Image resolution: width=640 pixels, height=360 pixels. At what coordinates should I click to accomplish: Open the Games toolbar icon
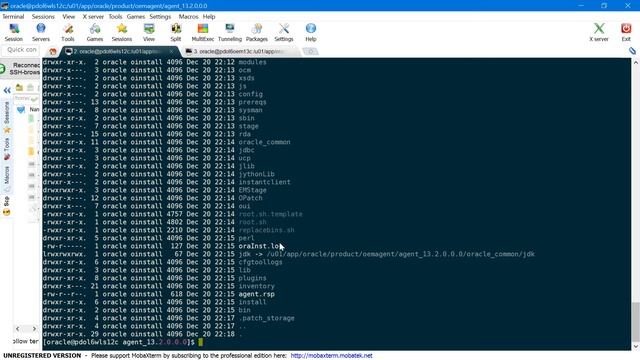(x=95, y=32)
